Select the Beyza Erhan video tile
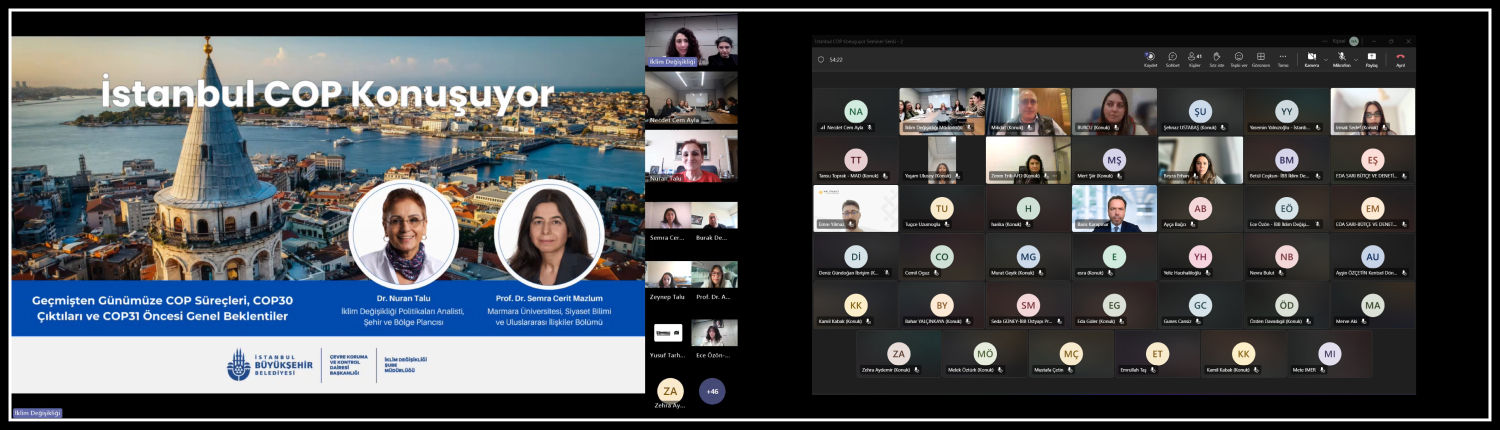Image resolution: width=1500 pixels, height=430 pixels. click(1201, 160)
